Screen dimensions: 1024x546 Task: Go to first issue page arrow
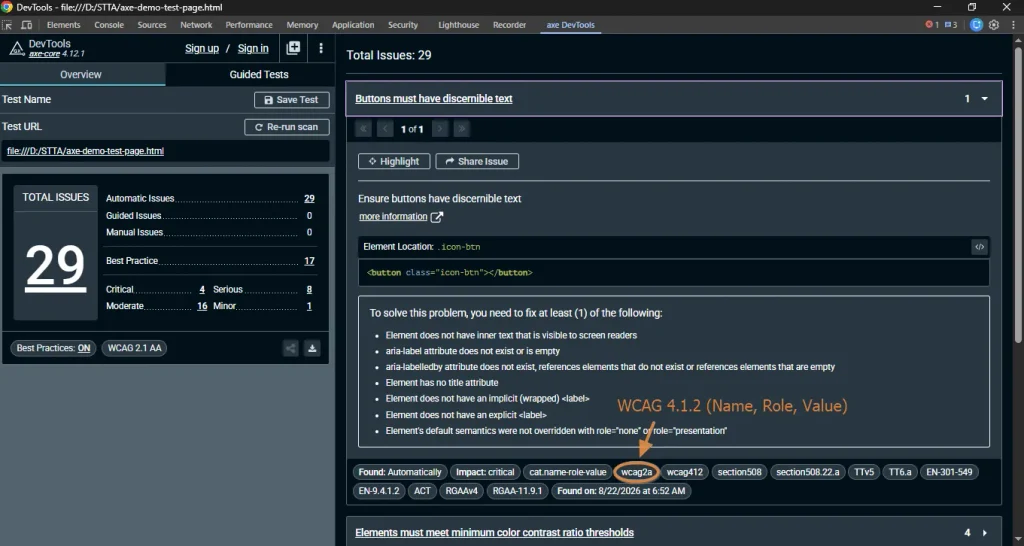coord(363,129)
